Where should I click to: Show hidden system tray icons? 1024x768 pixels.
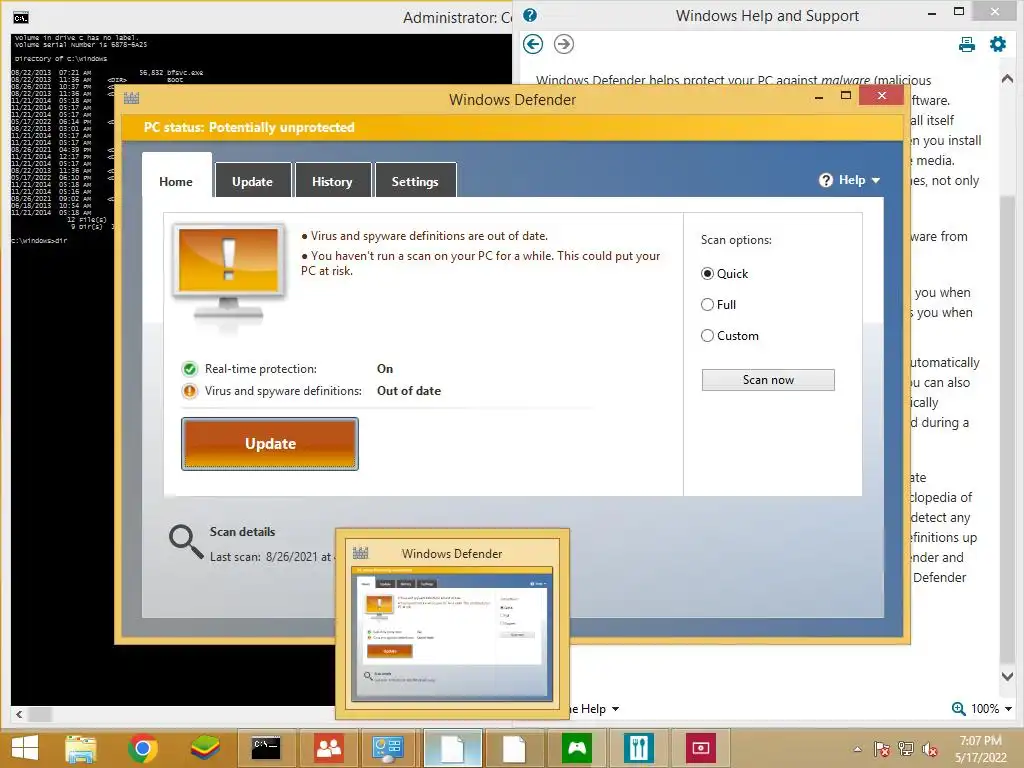857,749
